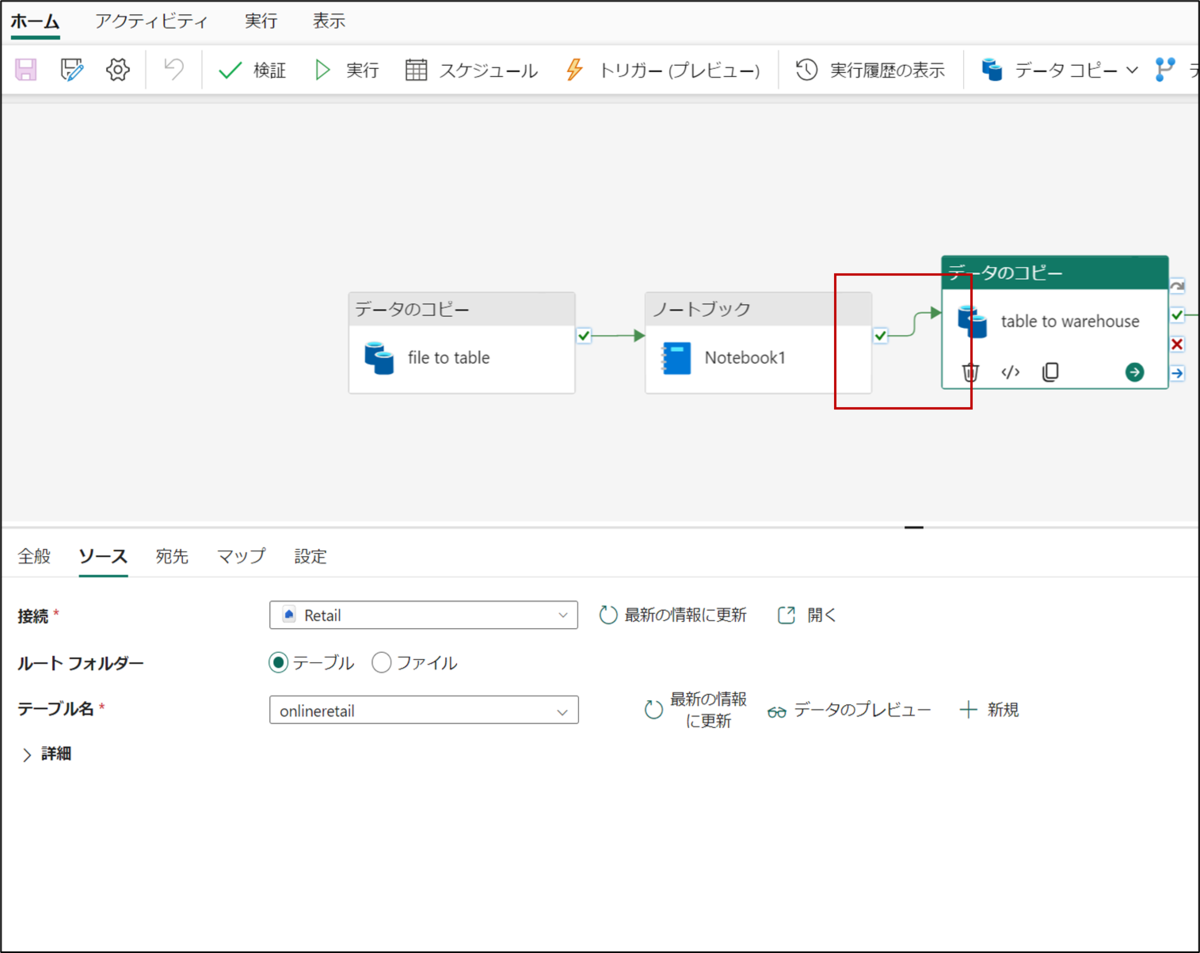The width and height of the screenshot is (1200, 953).
Task: Click success checkmark on file to table
Action: [584, 336]
